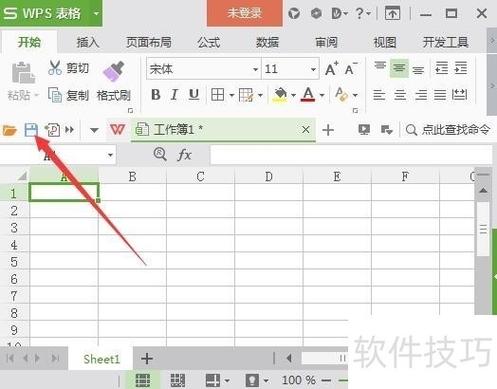The width and height of the screenshot is (497, 389).
Task: Click the 未登录 login button
Action: [245, 13]
